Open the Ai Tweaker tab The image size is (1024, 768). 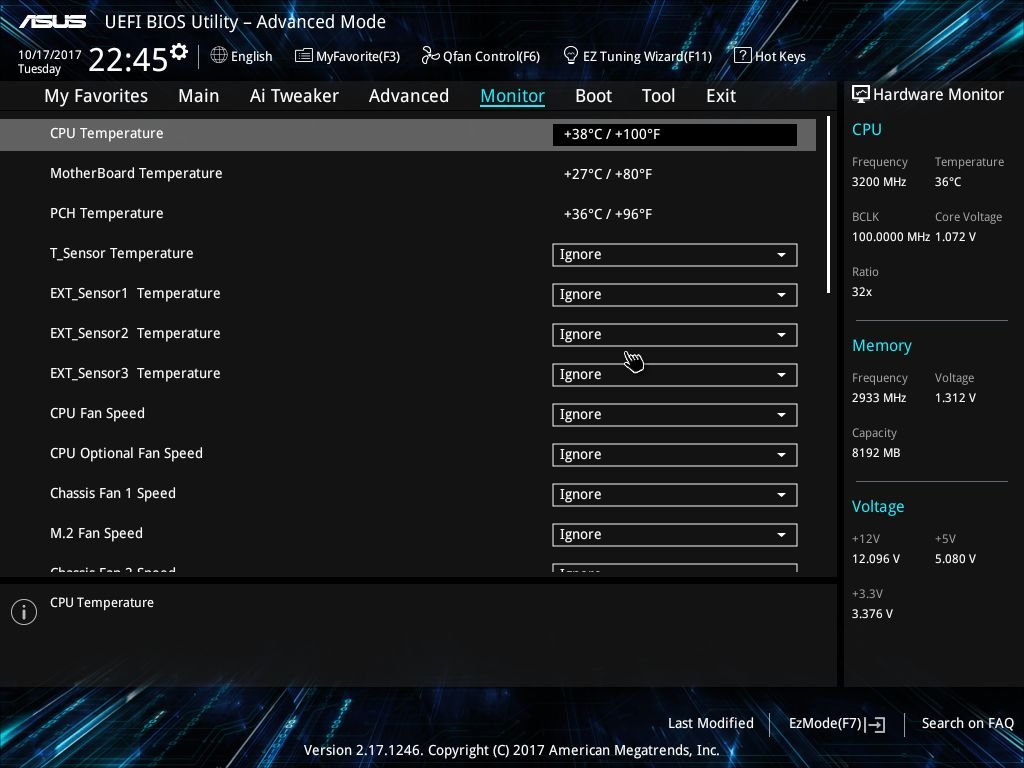point(294,96)
